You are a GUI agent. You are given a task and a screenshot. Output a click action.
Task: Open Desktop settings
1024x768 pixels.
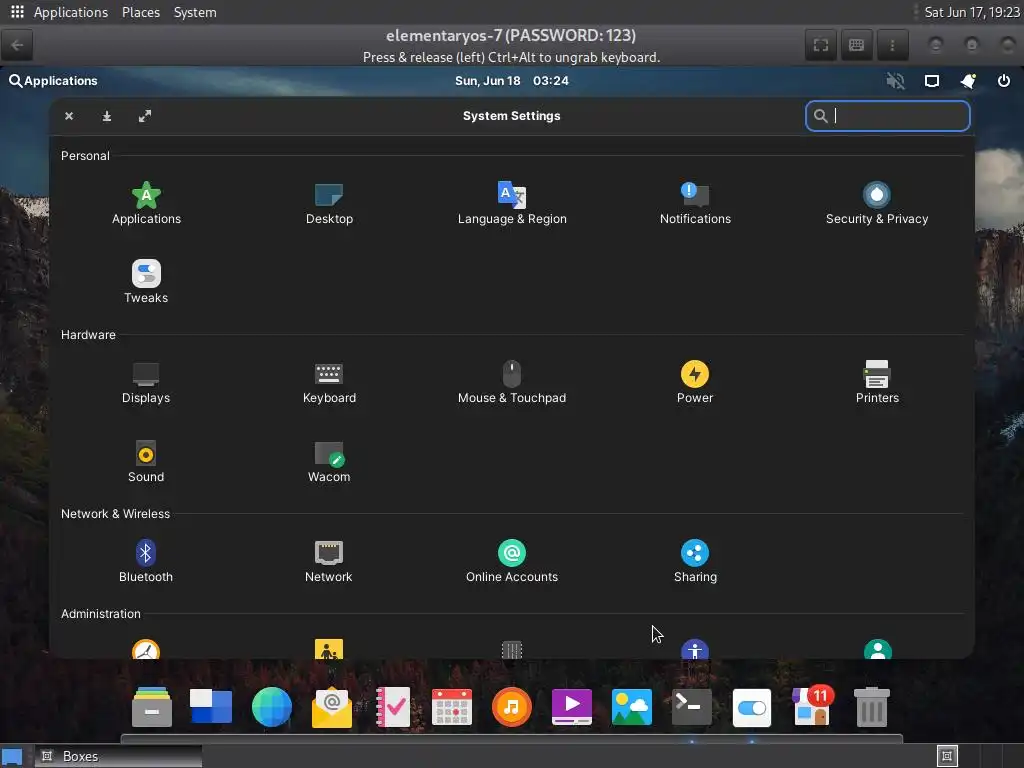coord(329,204)
